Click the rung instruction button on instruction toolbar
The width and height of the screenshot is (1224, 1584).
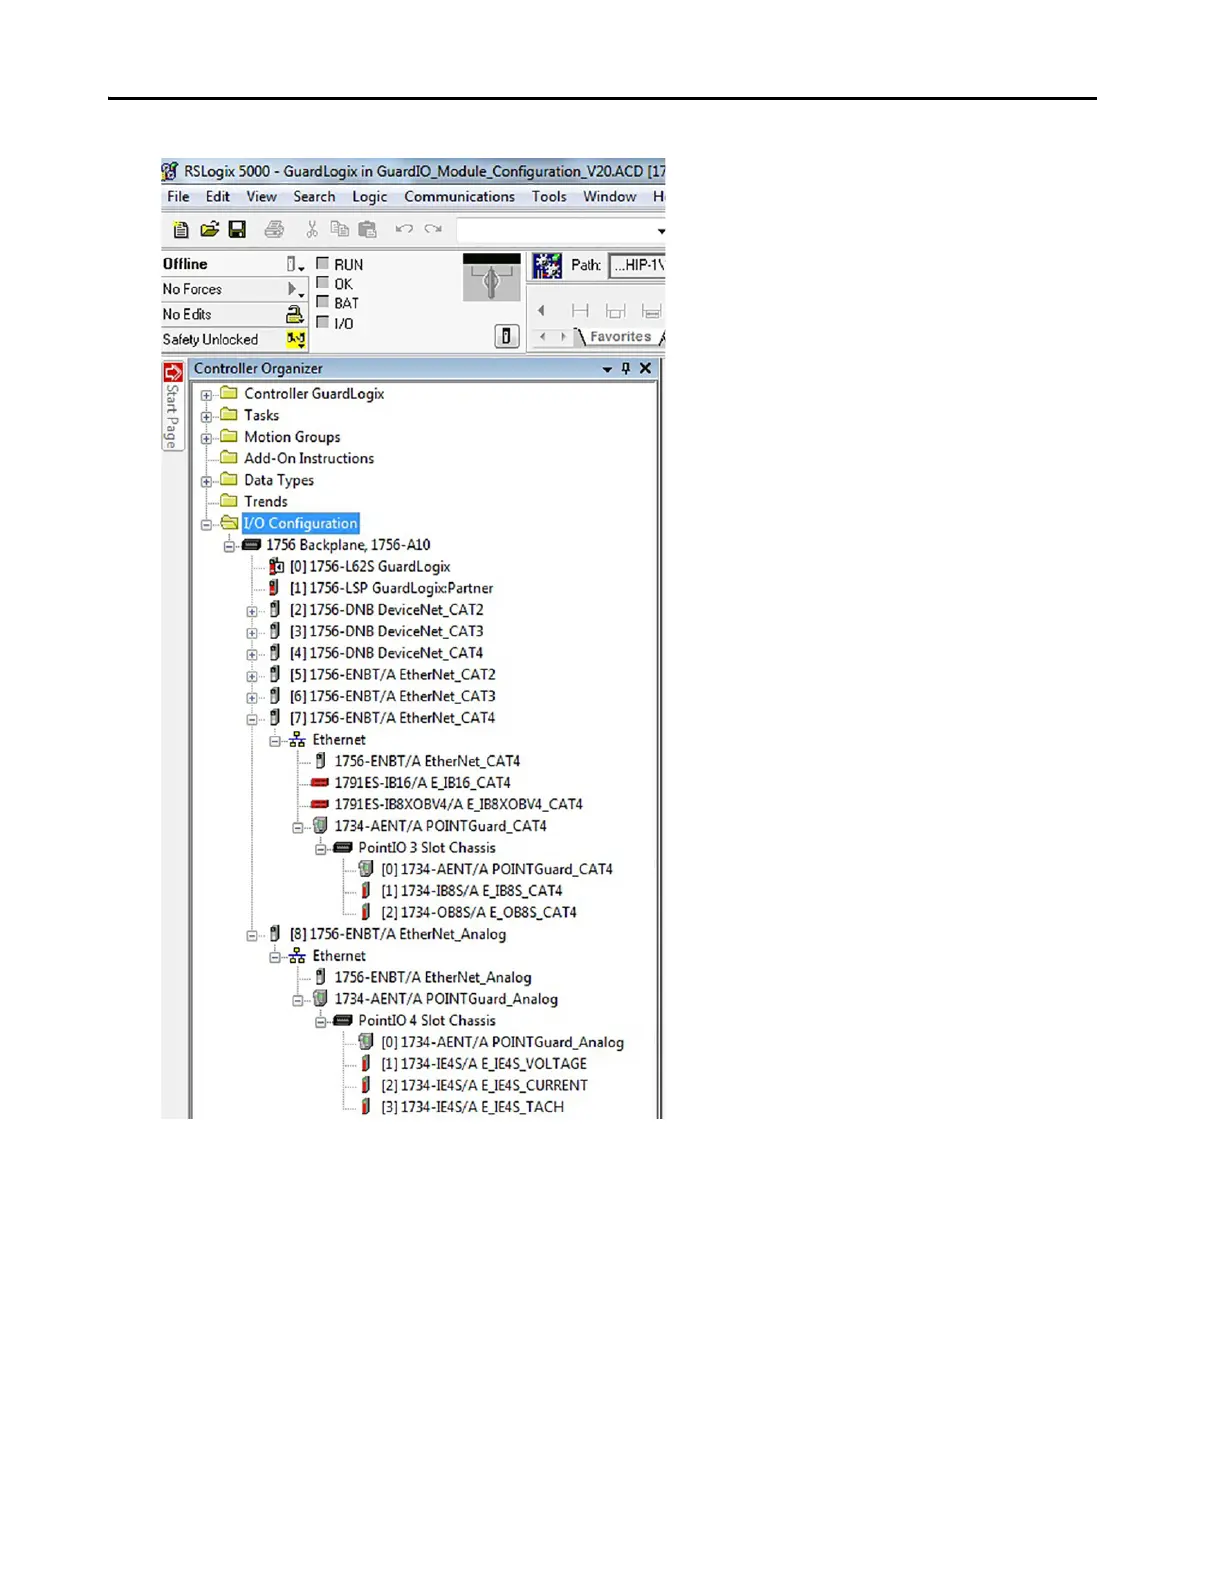[x=580, y=311]
